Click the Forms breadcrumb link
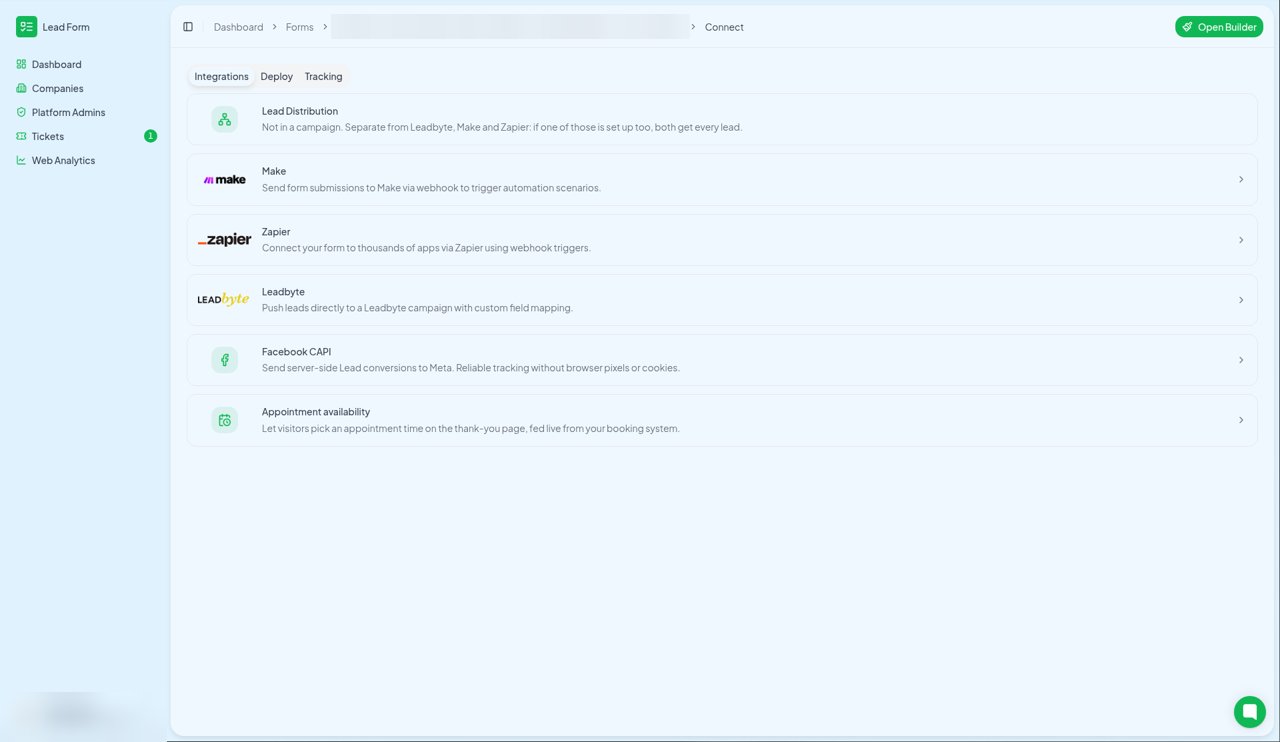This screenshot has width=1280, height=742. (299, 27)
